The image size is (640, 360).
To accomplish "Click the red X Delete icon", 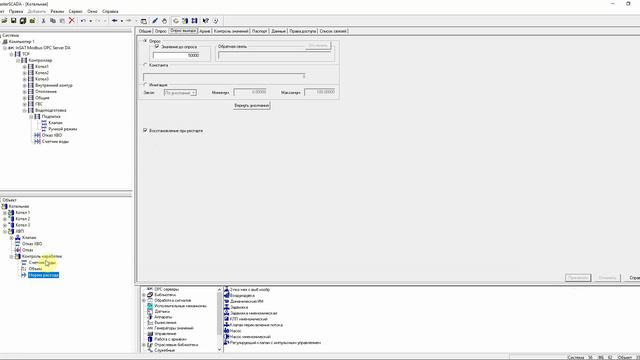I will (x=72, y=20).
